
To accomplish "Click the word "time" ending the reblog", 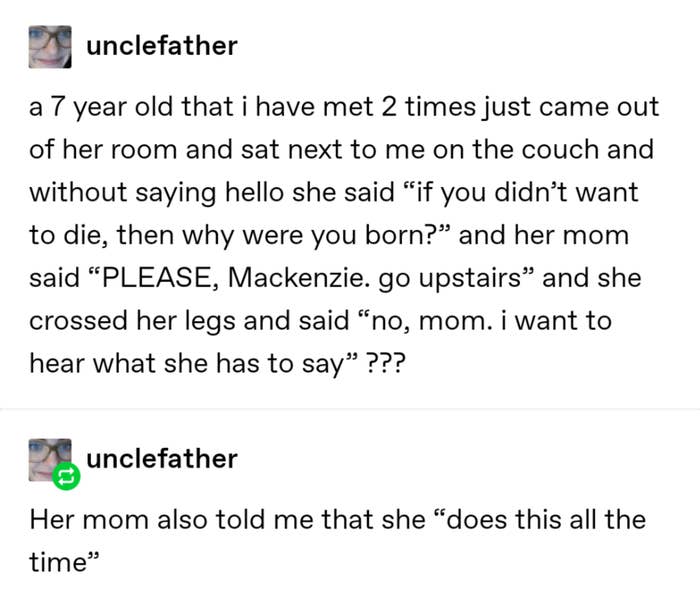I will (58, 562).
